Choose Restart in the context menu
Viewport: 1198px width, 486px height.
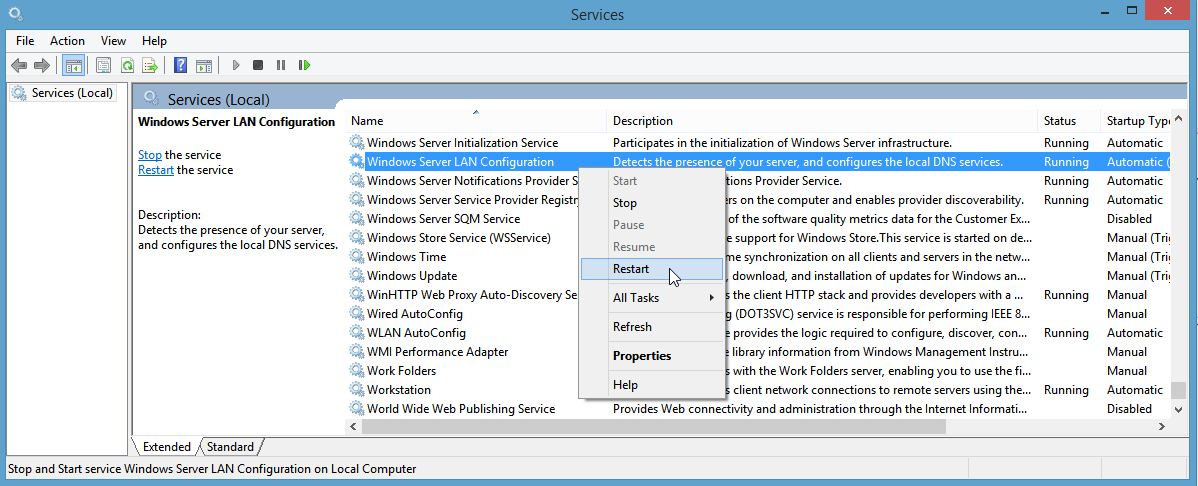click(652, 269)
